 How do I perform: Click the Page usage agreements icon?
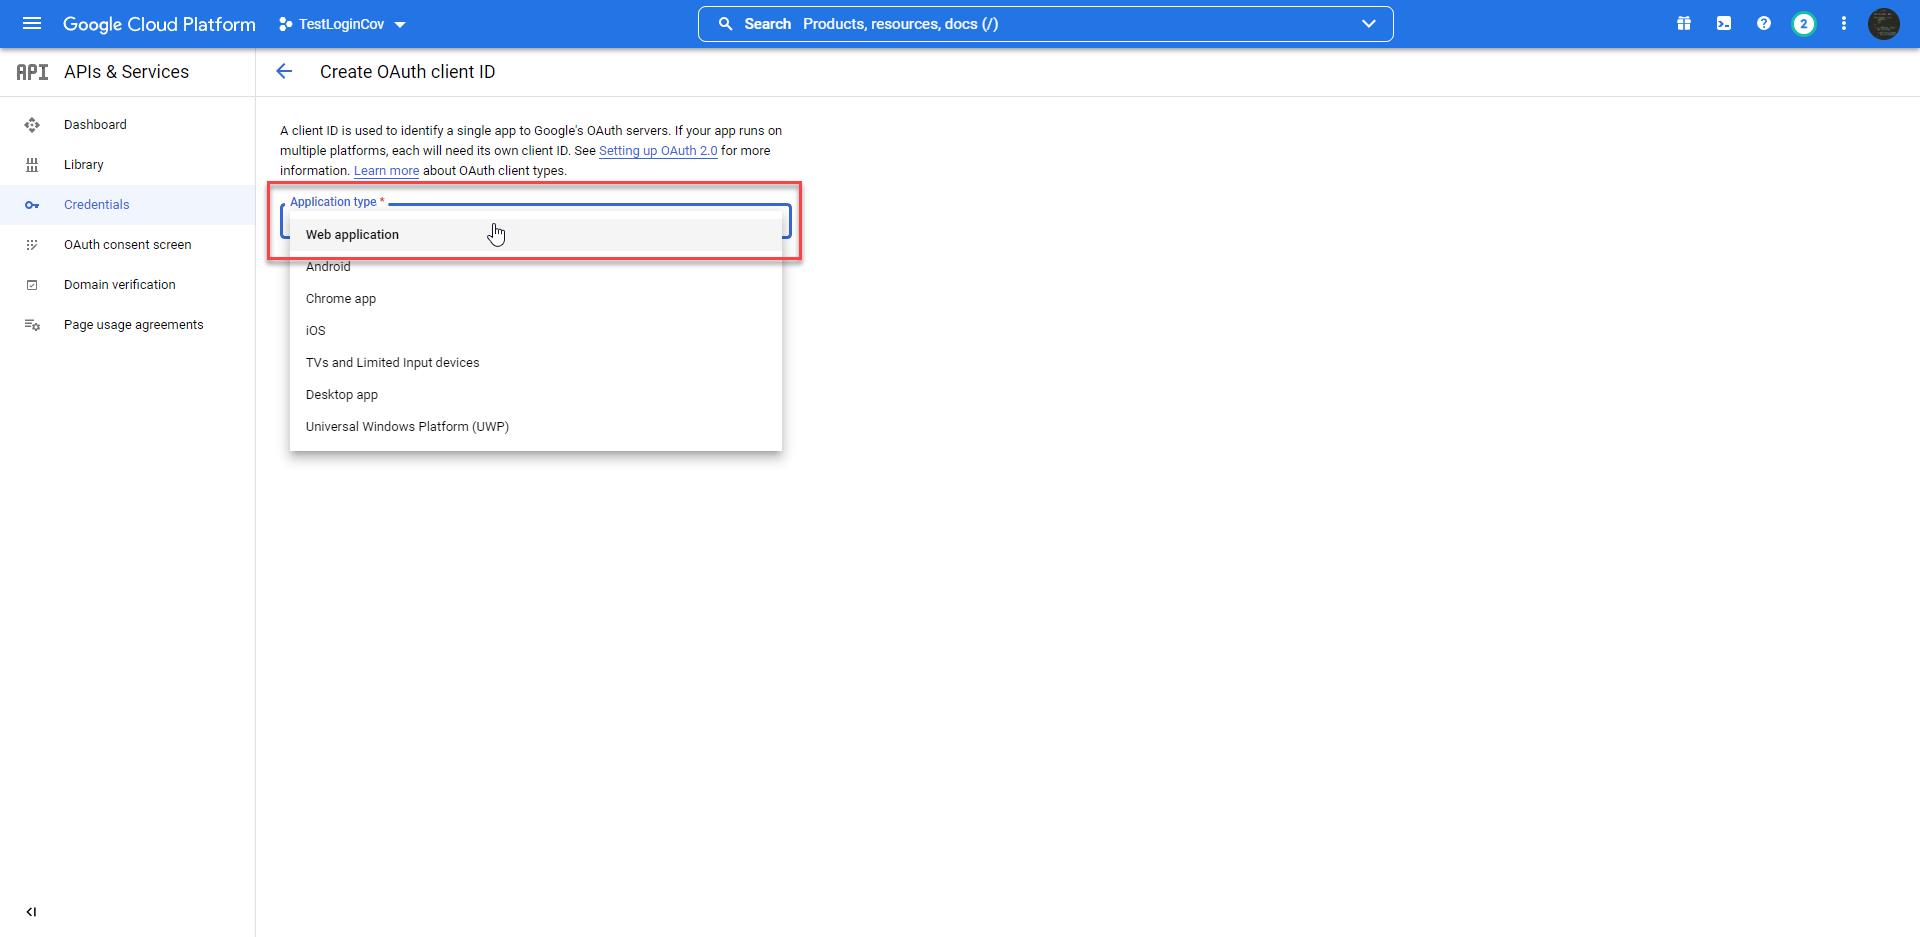tap(32, 325)
